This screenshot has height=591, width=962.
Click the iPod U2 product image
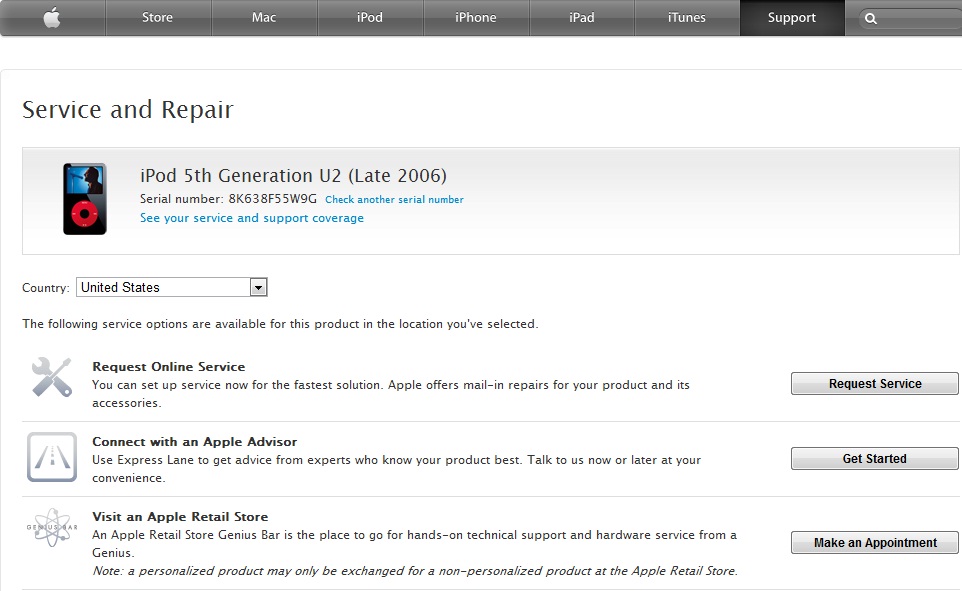85,198
